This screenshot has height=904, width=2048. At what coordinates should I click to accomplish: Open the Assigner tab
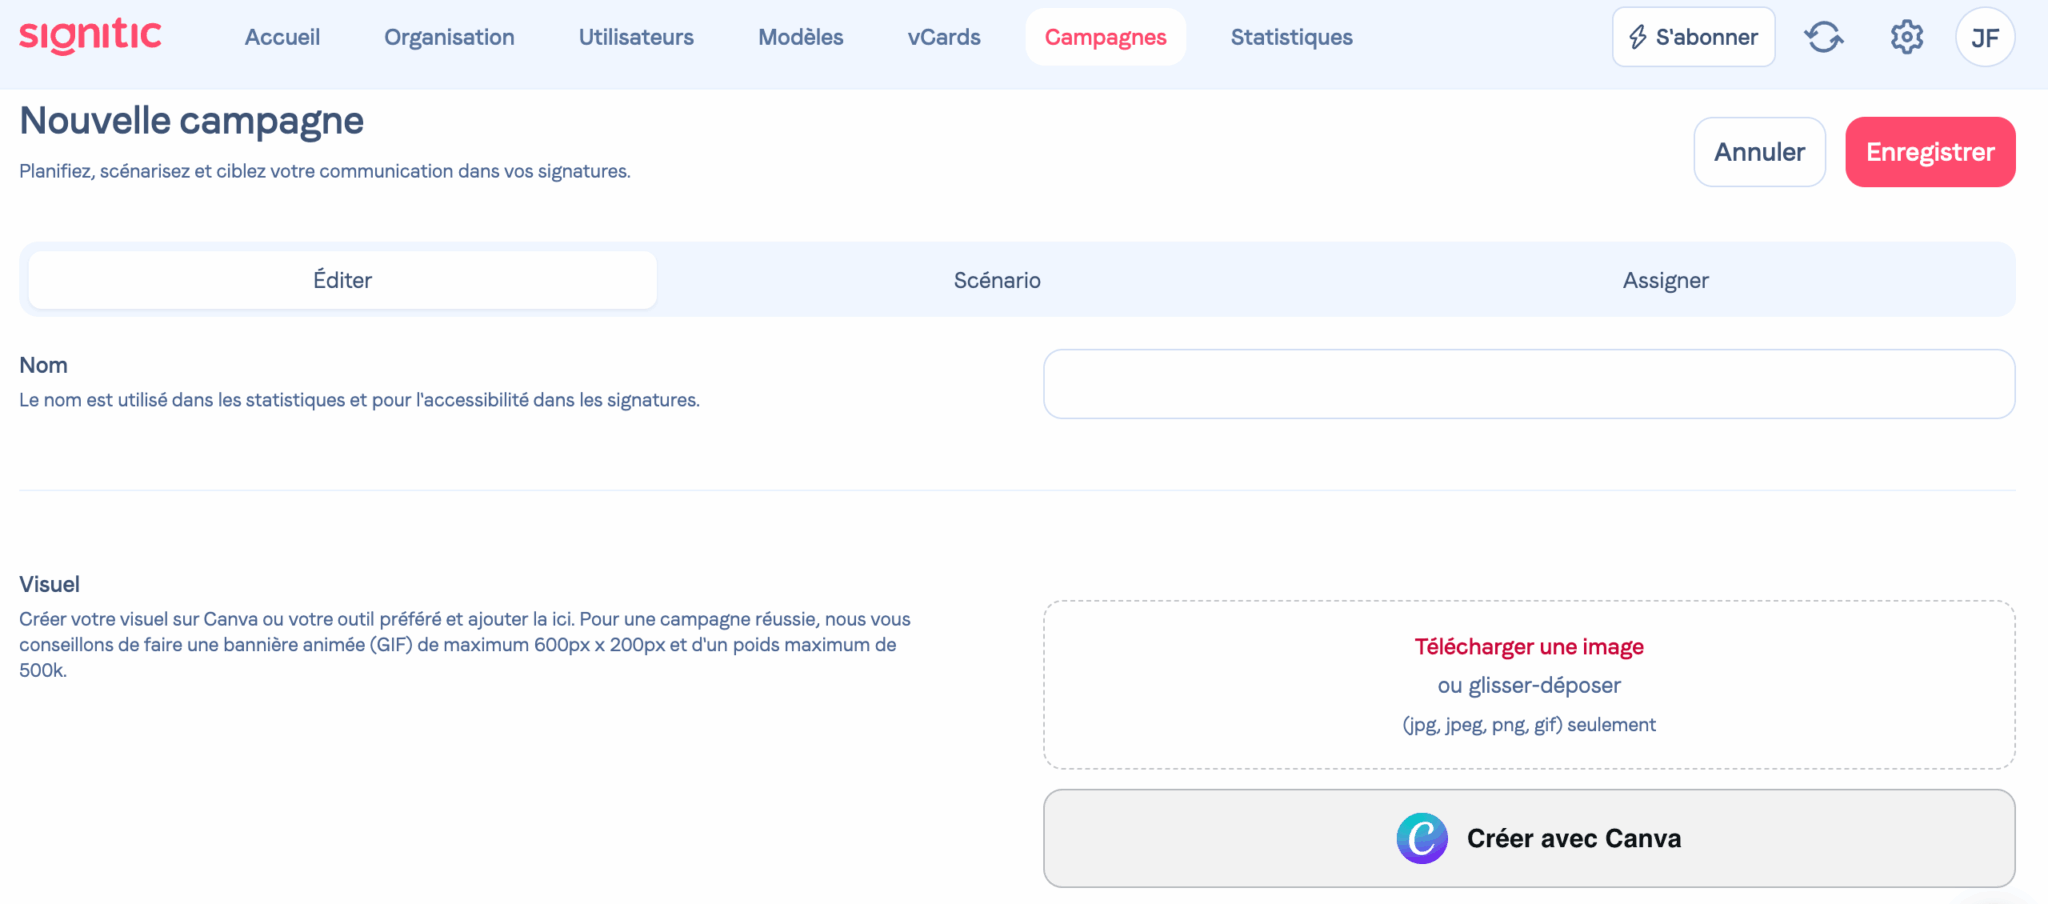[1665, 280]
